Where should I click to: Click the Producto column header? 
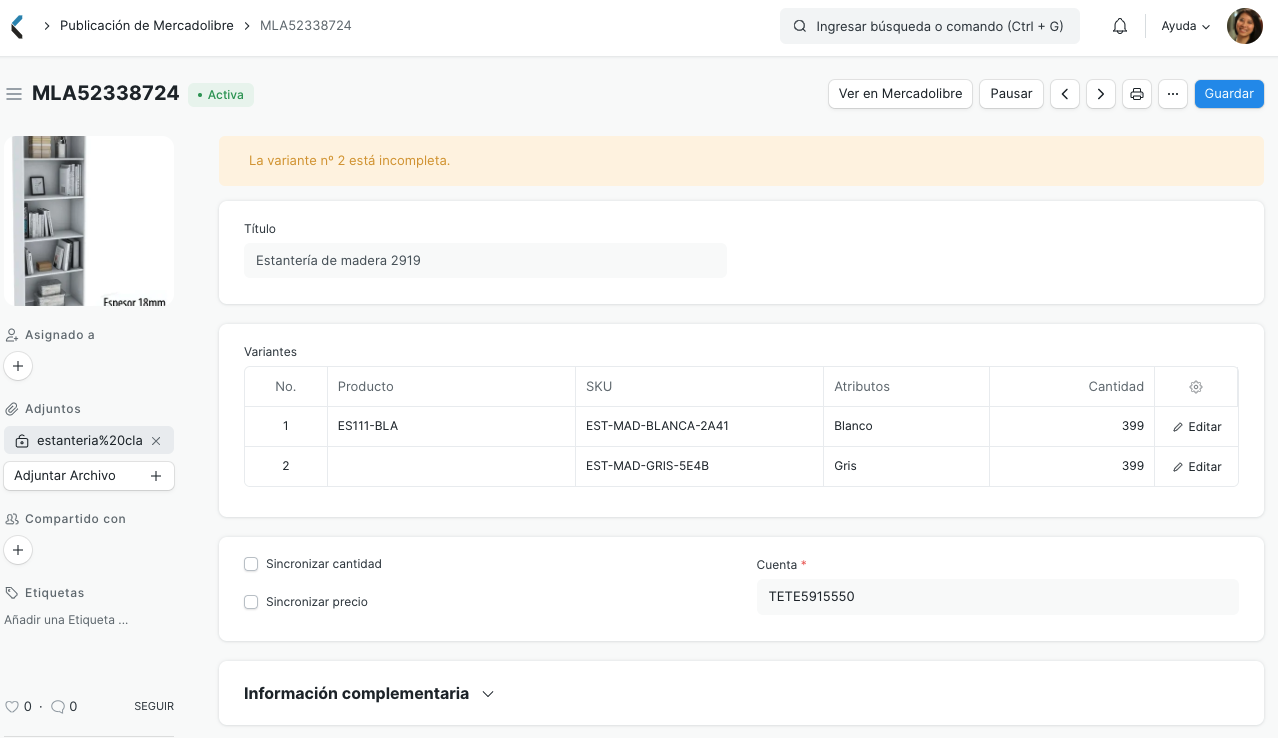coord(451,386)
